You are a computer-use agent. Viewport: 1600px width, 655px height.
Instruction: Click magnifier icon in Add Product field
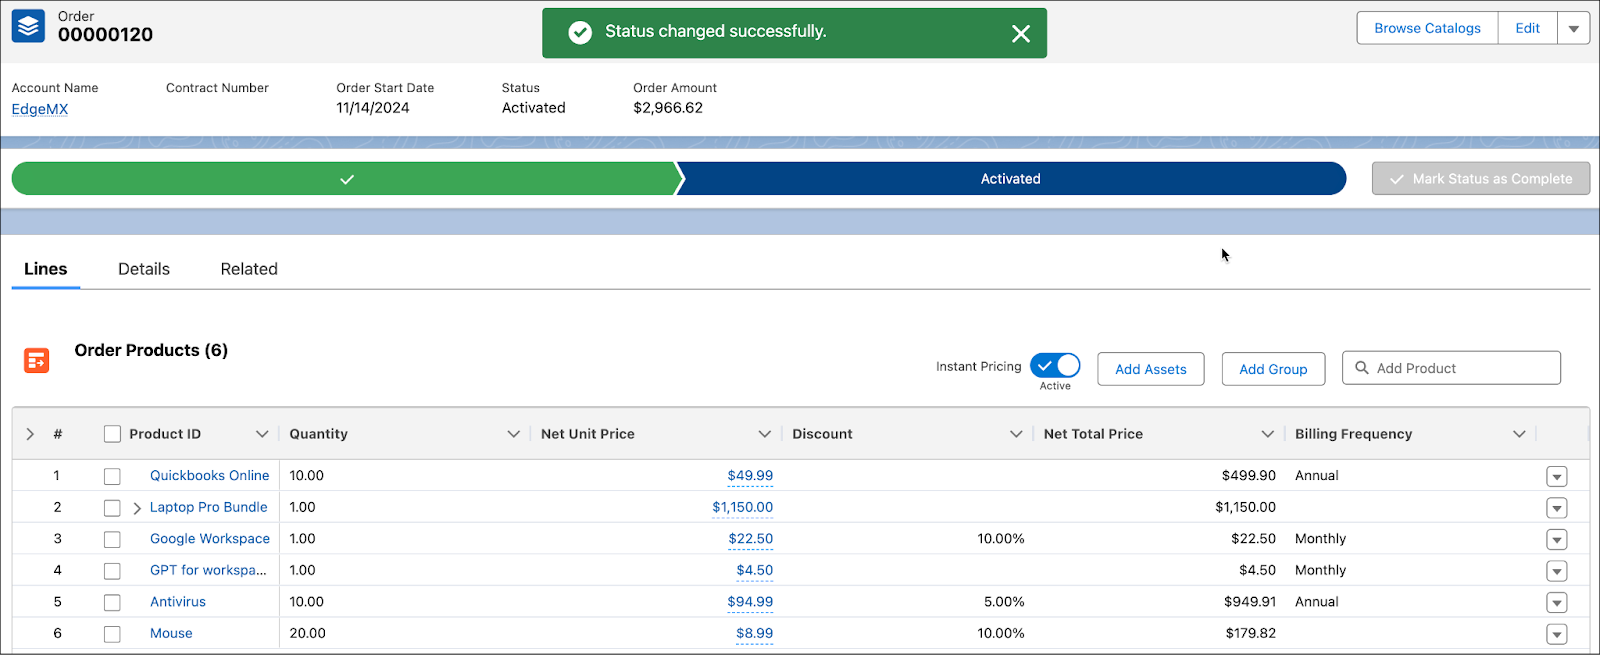tap(1361, 368)
